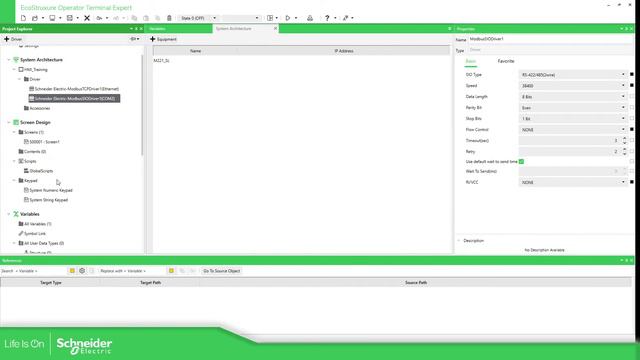The height and width of the screenshot is (360, 640).
Task: Click the add Driver button
Action: tap(13, 39)
